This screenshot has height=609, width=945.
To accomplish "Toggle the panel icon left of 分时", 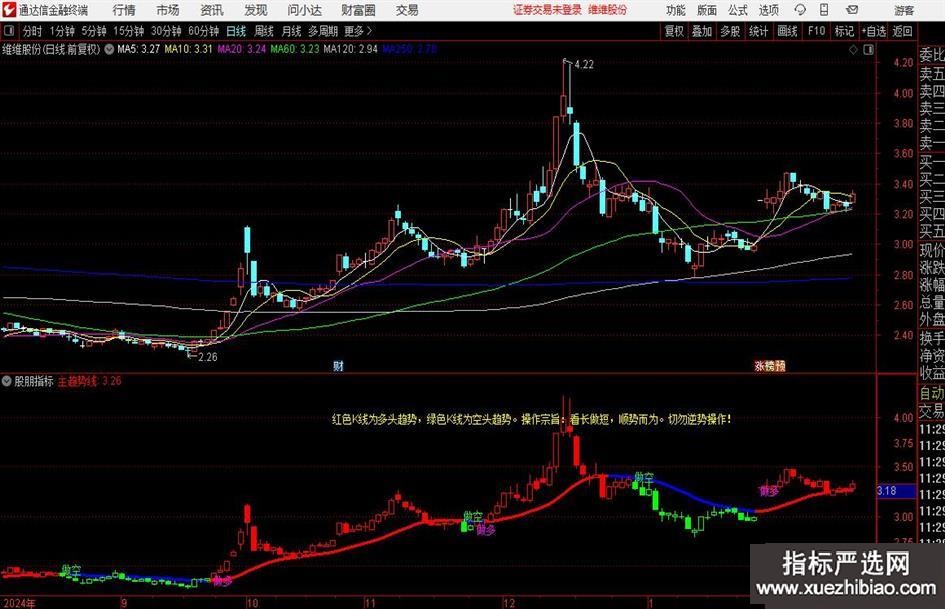I will coord(9,31).
